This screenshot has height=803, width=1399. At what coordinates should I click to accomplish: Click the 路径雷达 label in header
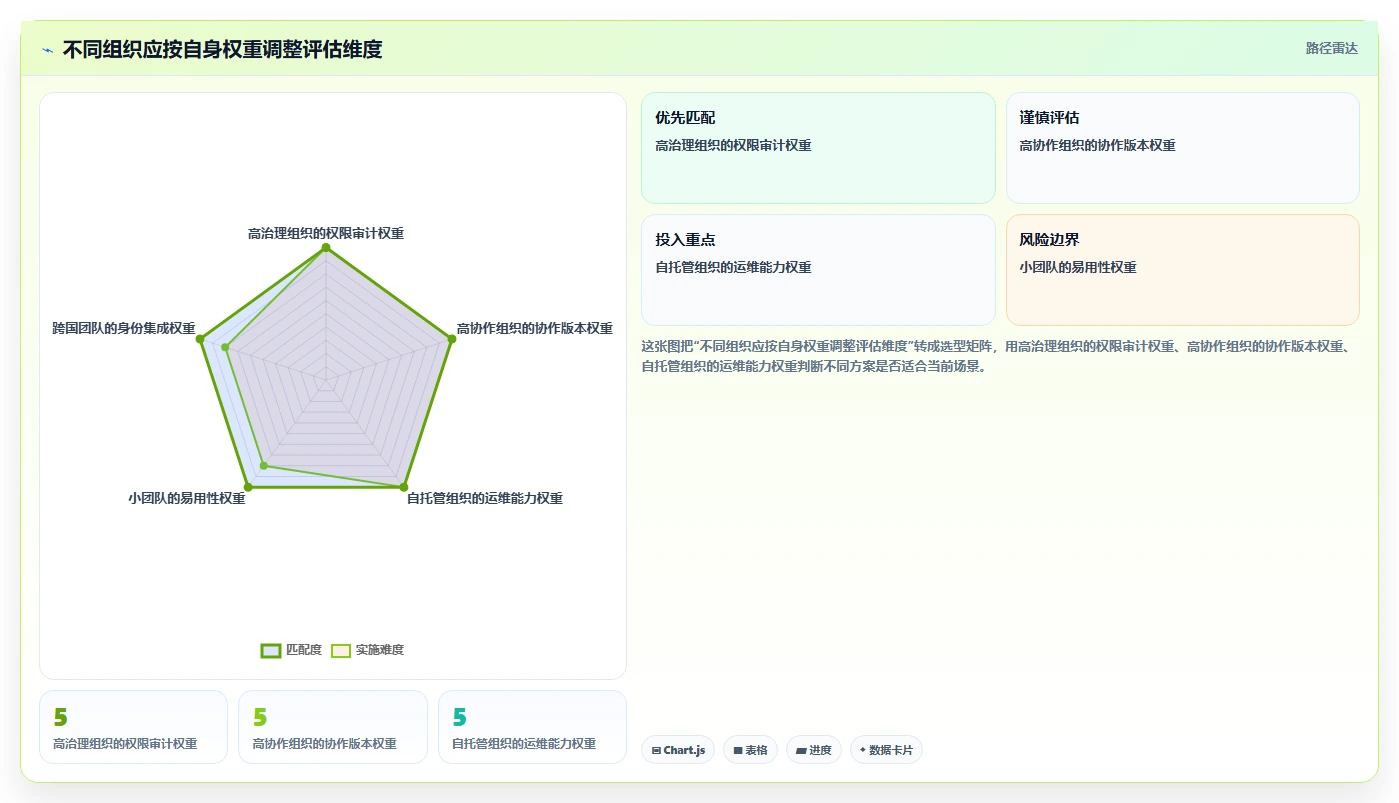point(1331,48)
